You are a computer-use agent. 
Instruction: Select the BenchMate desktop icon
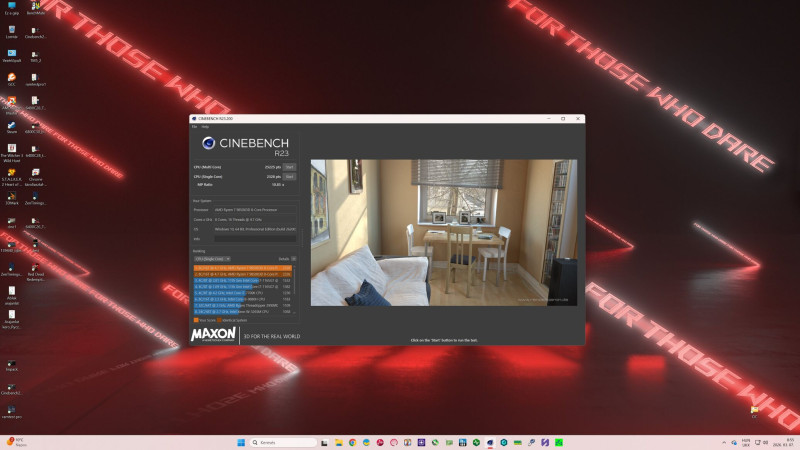click(35, 8)
